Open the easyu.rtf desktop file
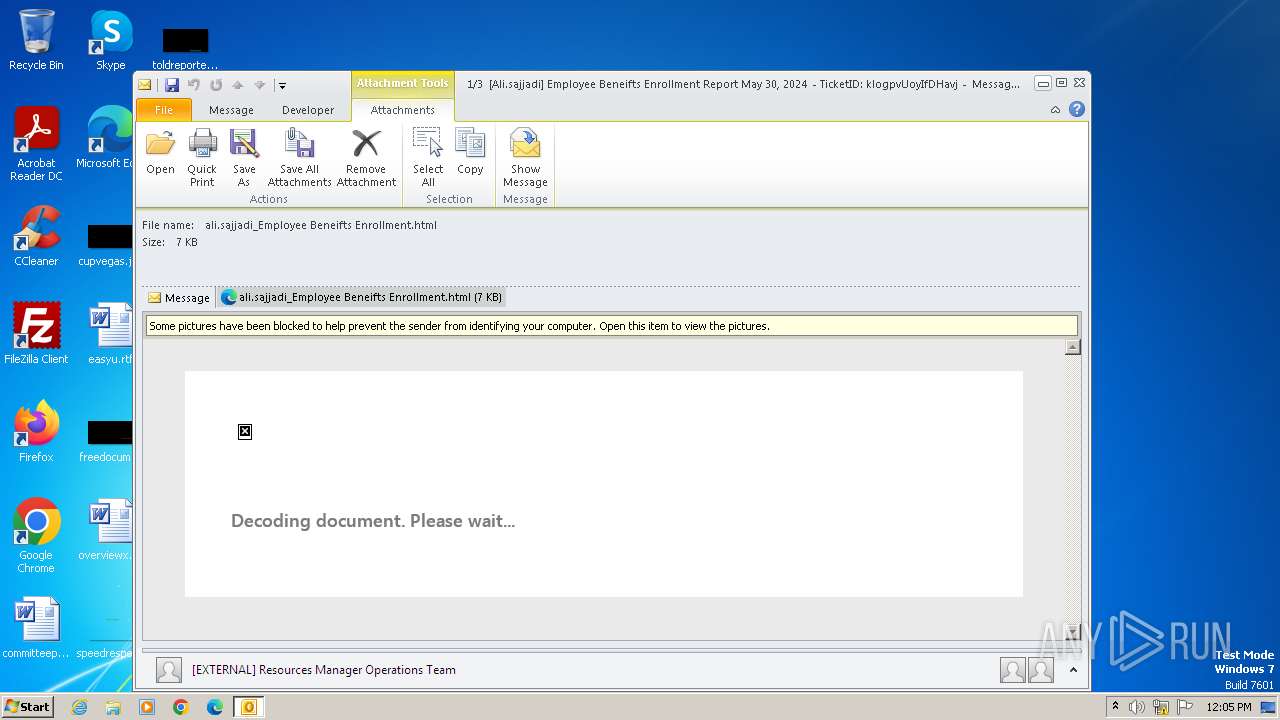This screenshot has height=720, width=1280. (109, 333)
